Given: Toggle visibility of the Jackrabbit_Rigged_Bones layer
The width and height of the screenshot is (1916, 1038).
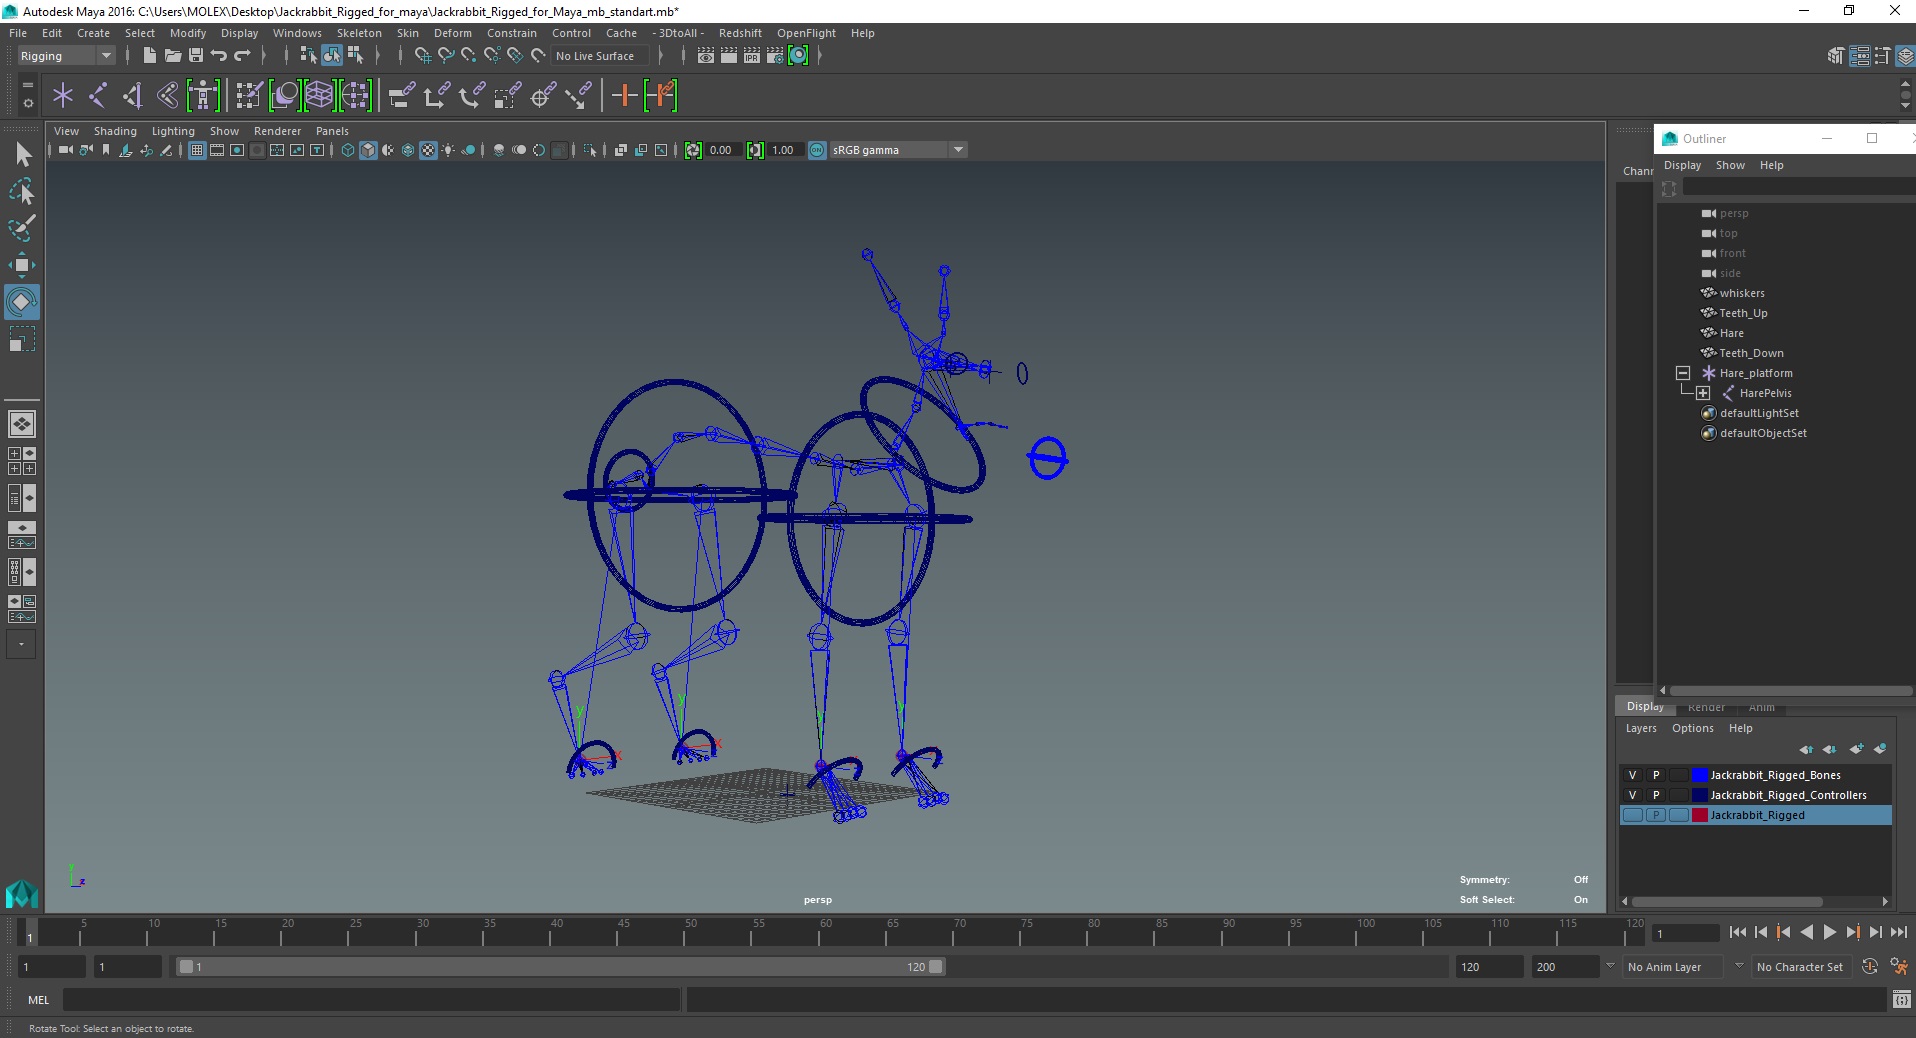Looking at the screenshot, I should point(1632,775).
